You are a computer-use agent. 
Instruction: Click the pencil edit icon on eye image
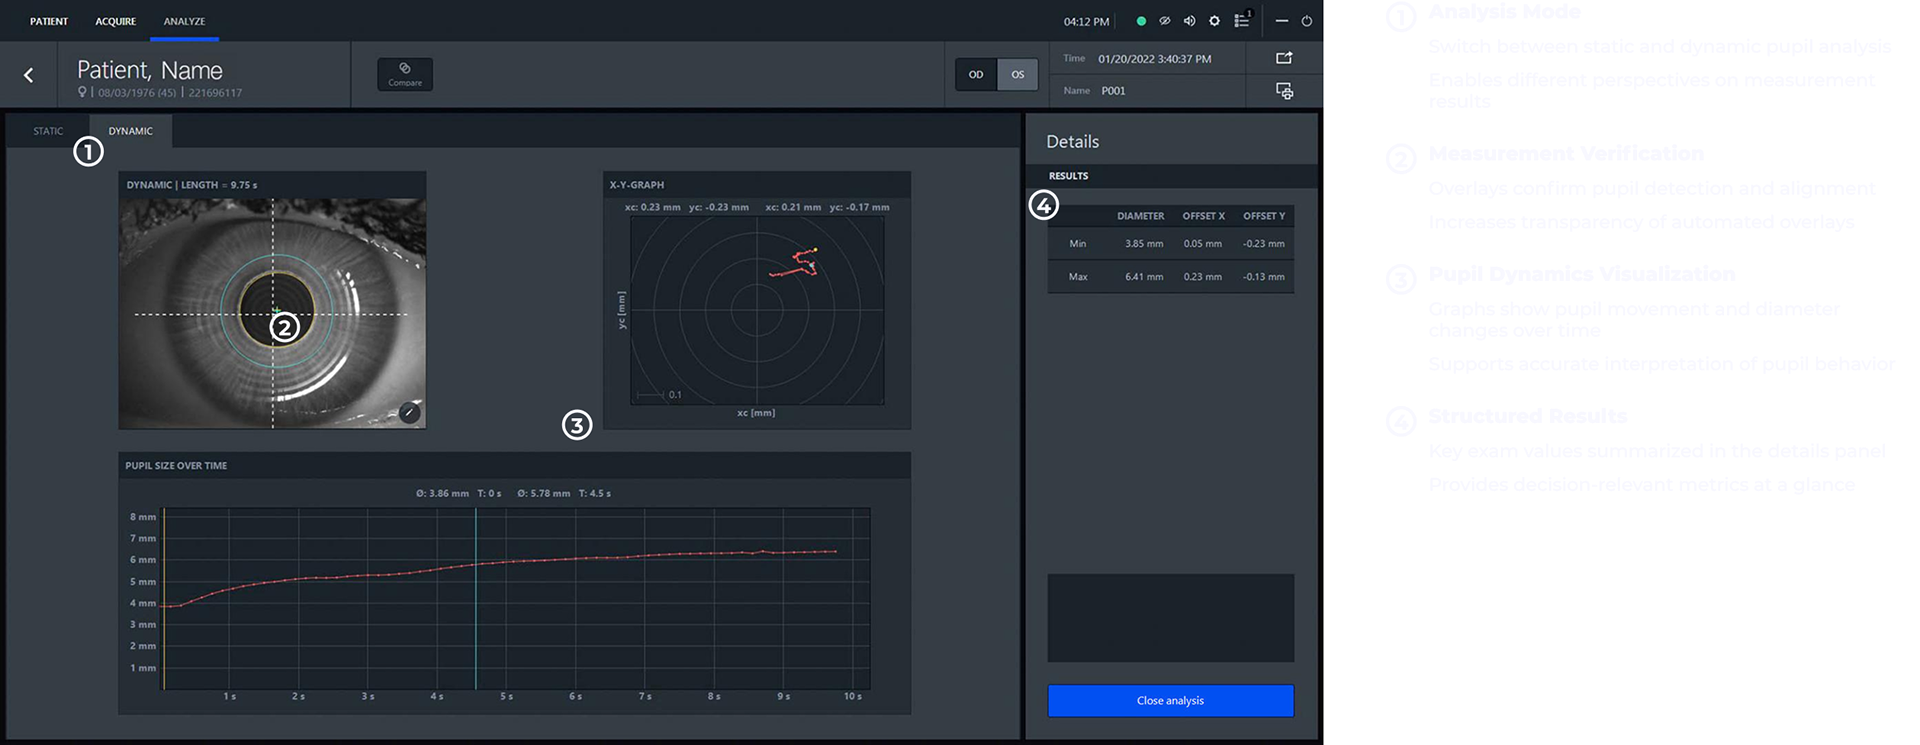pos(409,412)
